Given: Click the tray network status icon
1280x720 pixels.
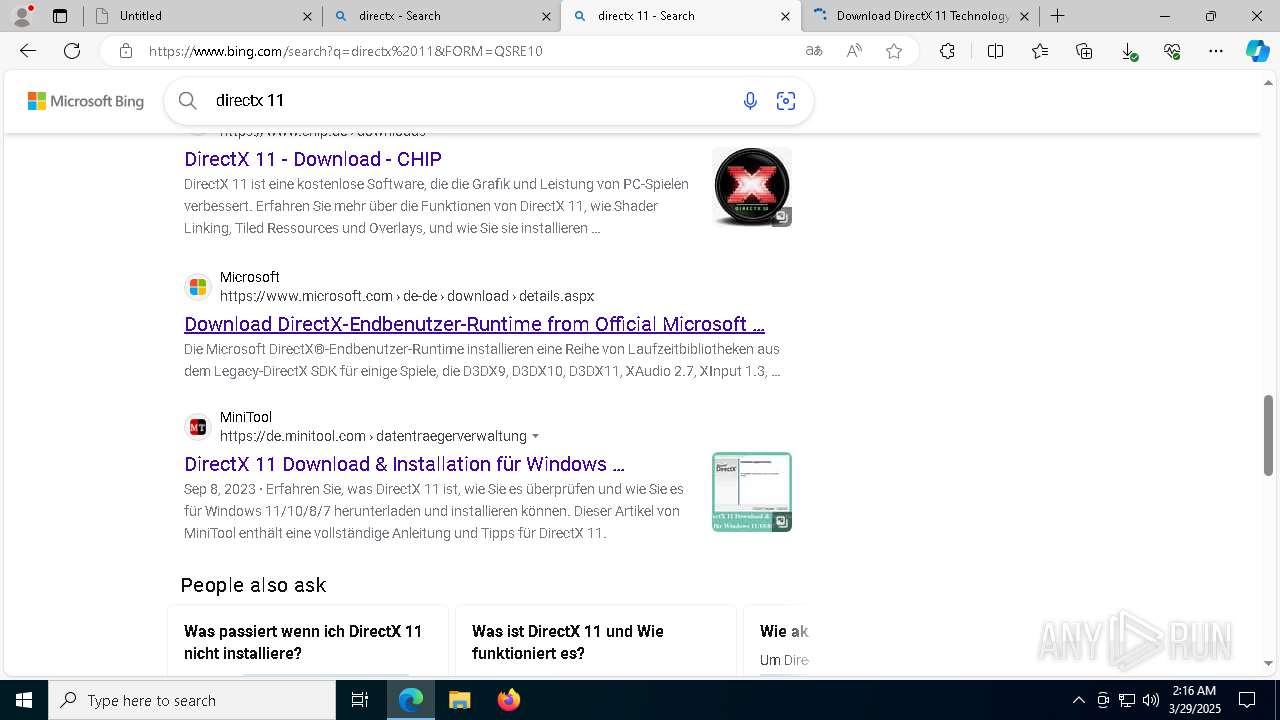Looking at the screenshot, I should [1127, 700].
